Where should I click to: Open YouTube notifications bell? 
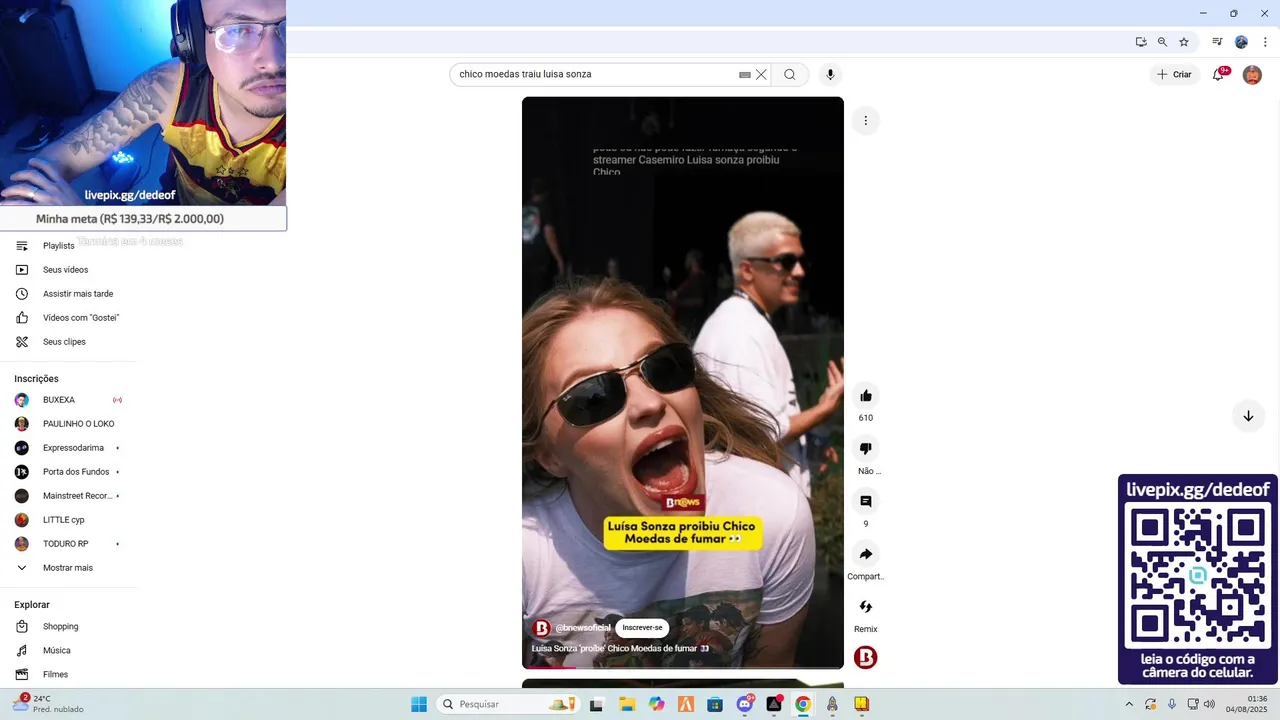(1218, 74)
